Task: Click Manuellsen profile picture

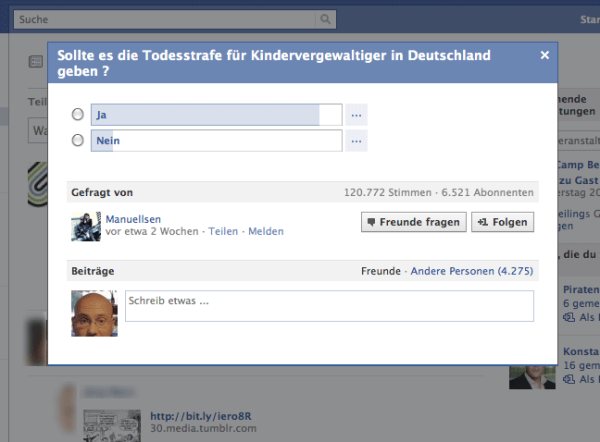Action: [x=86, y=227]
